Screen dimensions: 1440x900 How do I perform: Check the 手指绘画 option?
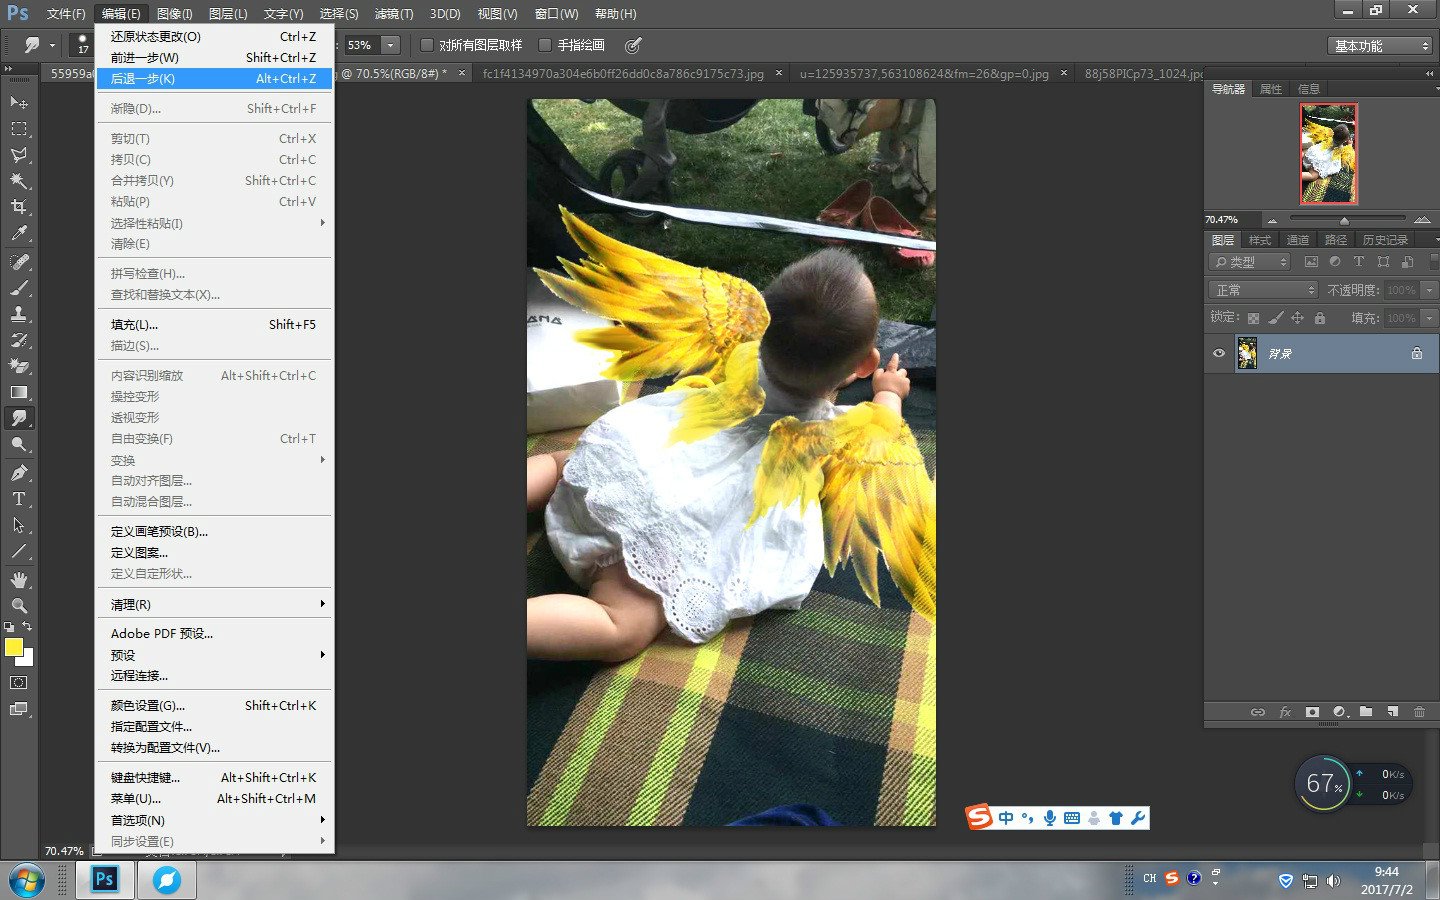(x=545, y=45)
